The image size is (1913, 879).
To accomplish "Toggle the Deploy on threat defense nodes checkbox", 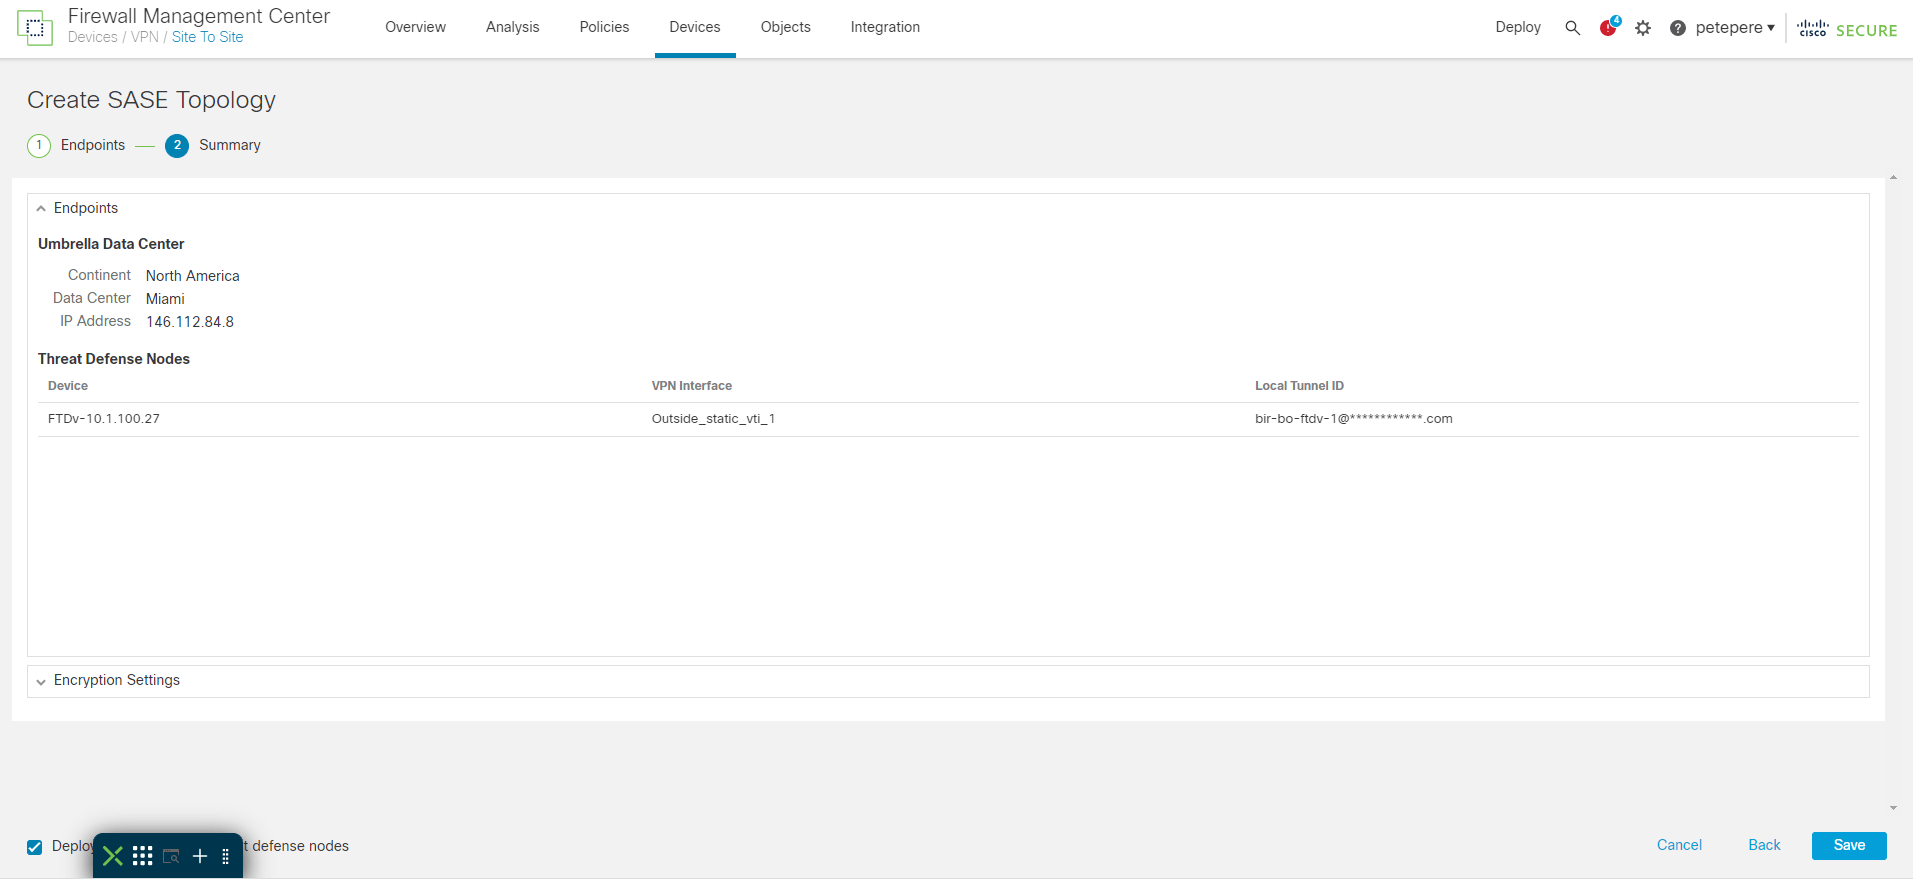I will (x=35, y=847).
